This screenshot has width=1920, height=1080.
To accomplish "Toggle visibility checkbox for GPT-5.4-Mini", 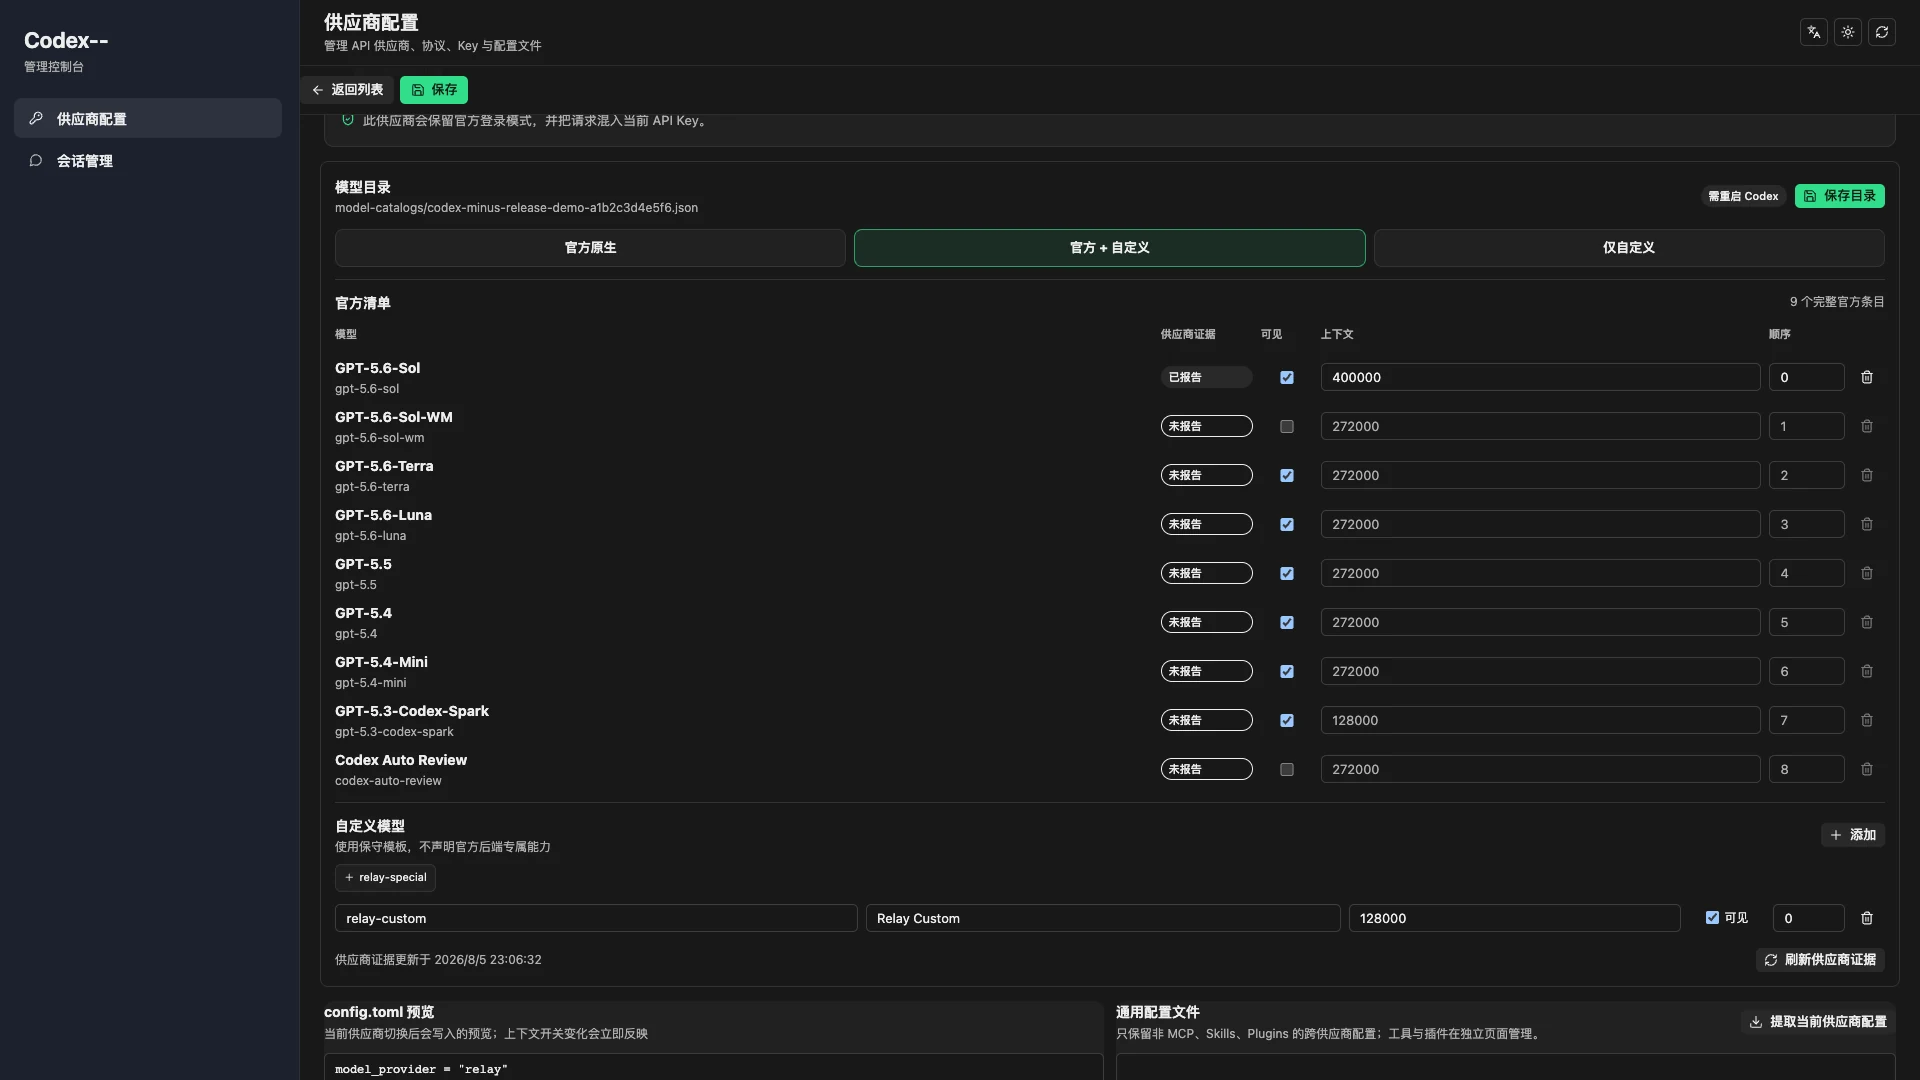I will point(1287,671).
